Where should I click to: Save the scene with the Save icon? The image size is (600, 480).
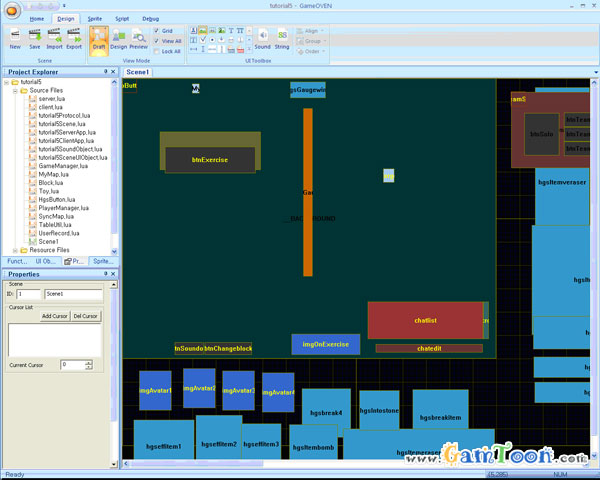tap(34, 38)
